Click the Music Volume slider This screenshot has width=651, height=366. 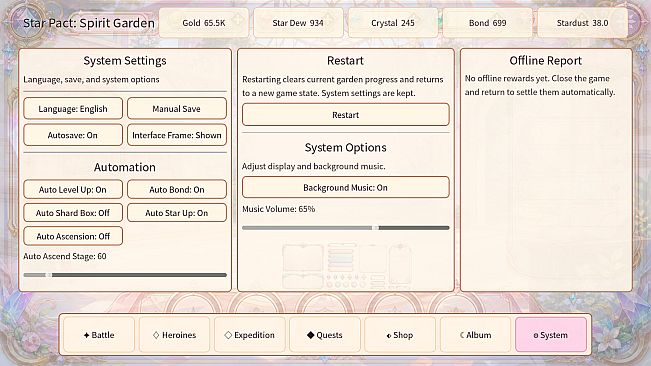[345, 227]
